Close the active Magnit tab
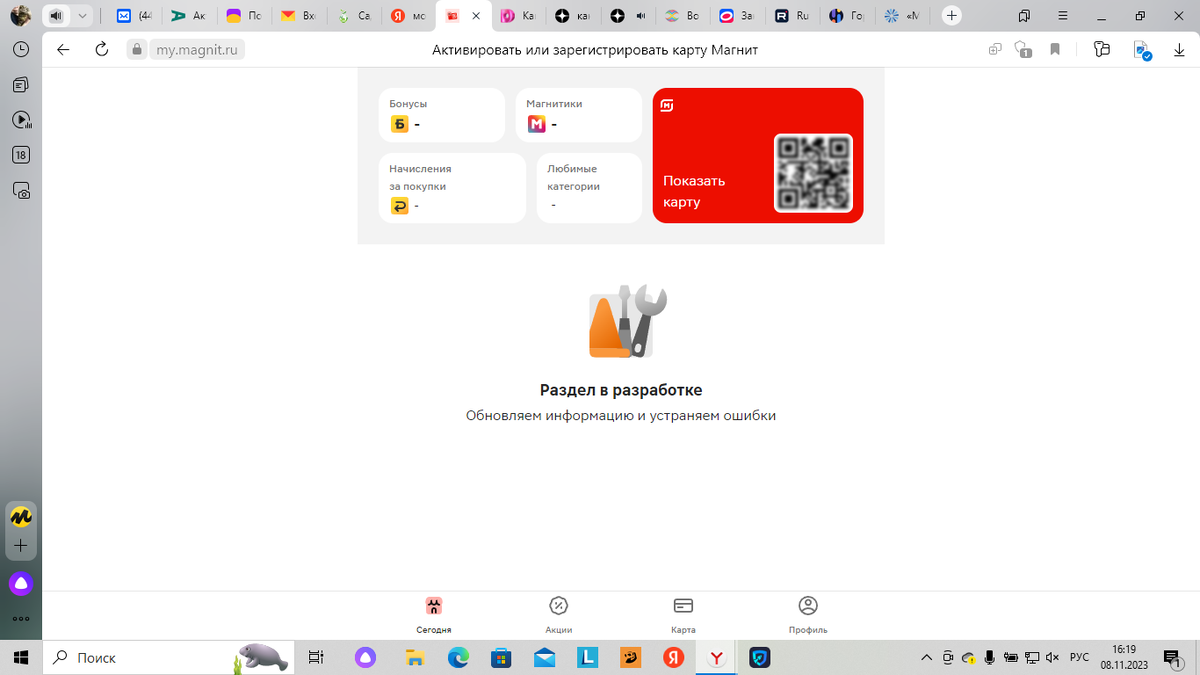The image size is (1200, 675). point(476,16)
